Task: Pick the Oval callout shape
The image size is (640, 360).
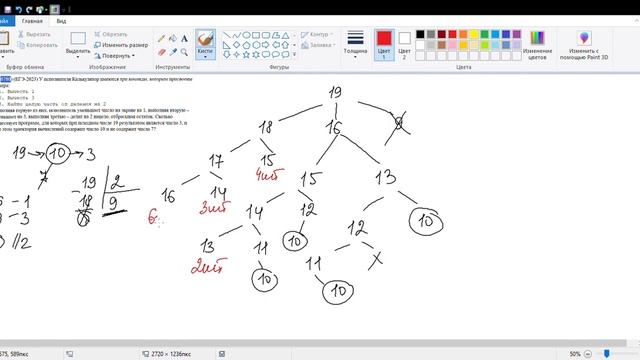Action: [x=276, y=54]
